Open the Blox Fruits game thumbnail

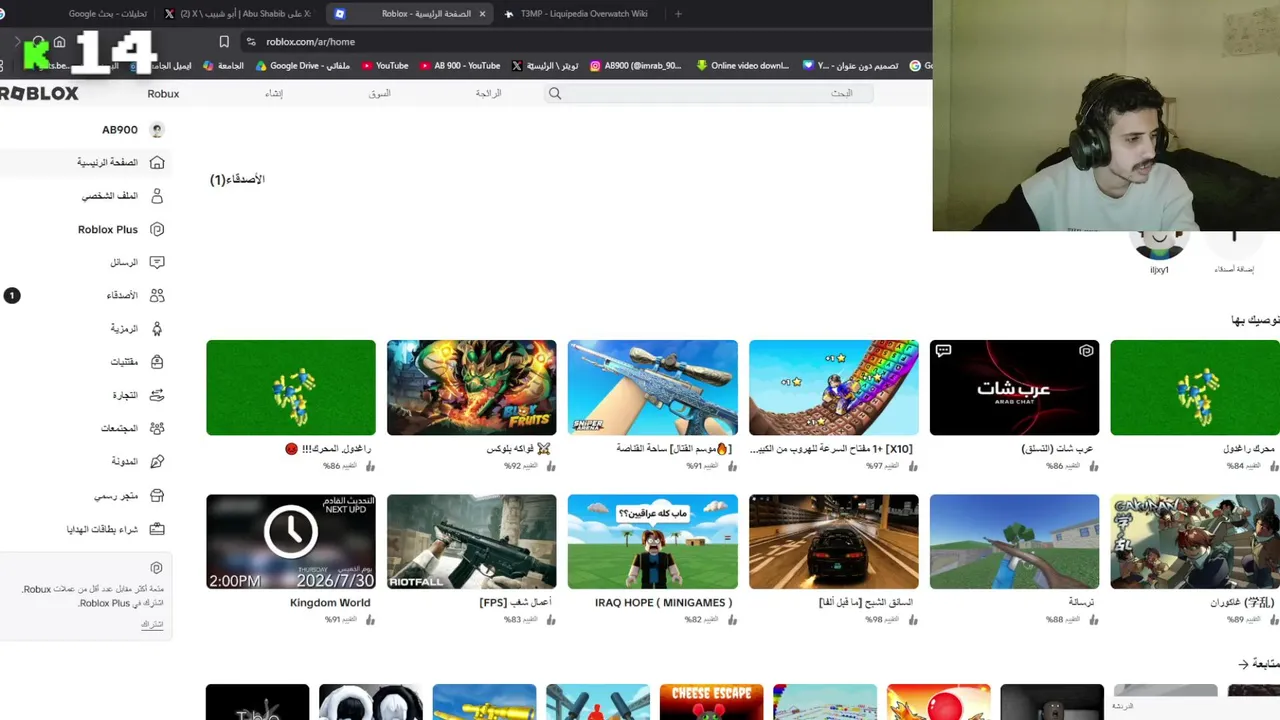(x=472, y=388)
